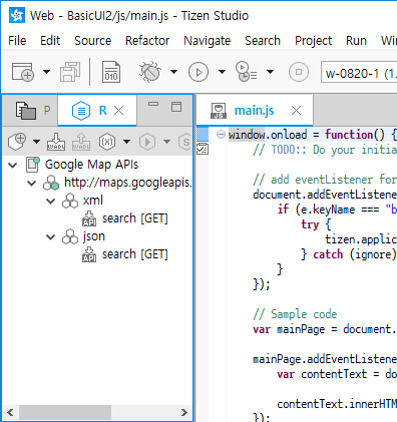The width and height of the screenshot is (397, 422).
Task: Click right arrow of horizontal scrollbar
Action: (x=184, y=412)
